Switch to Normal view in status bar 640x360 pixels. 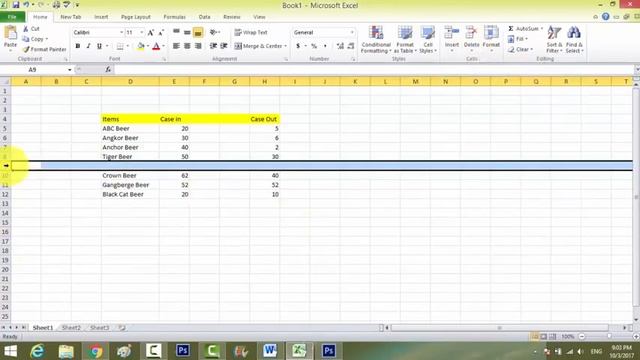coord(534,337)
